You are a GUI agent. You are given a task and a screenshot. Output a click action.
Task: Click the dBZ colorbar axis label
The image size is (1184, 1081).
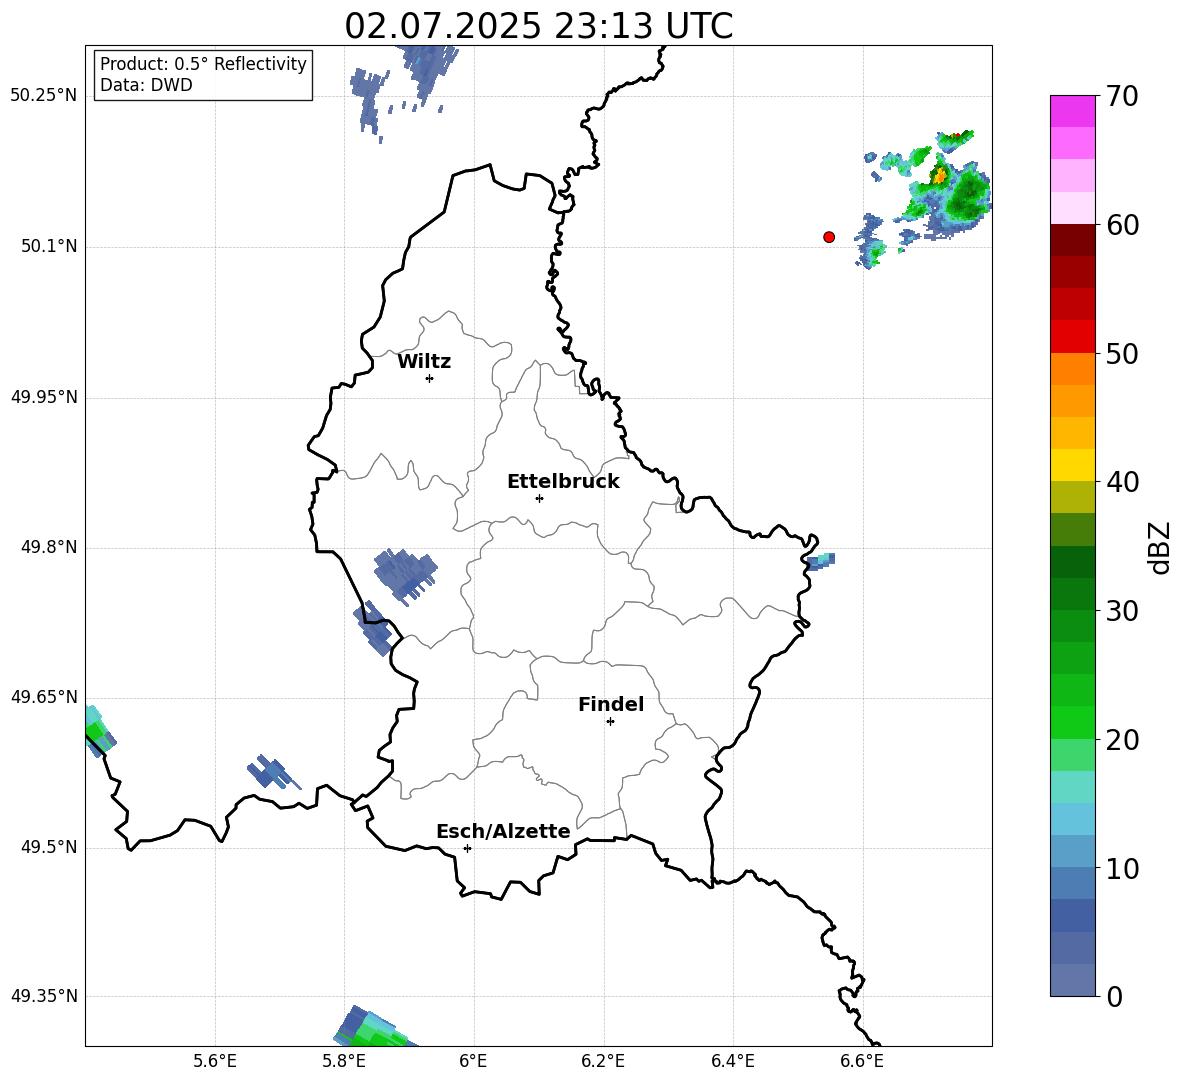(x=1159, y=547)
